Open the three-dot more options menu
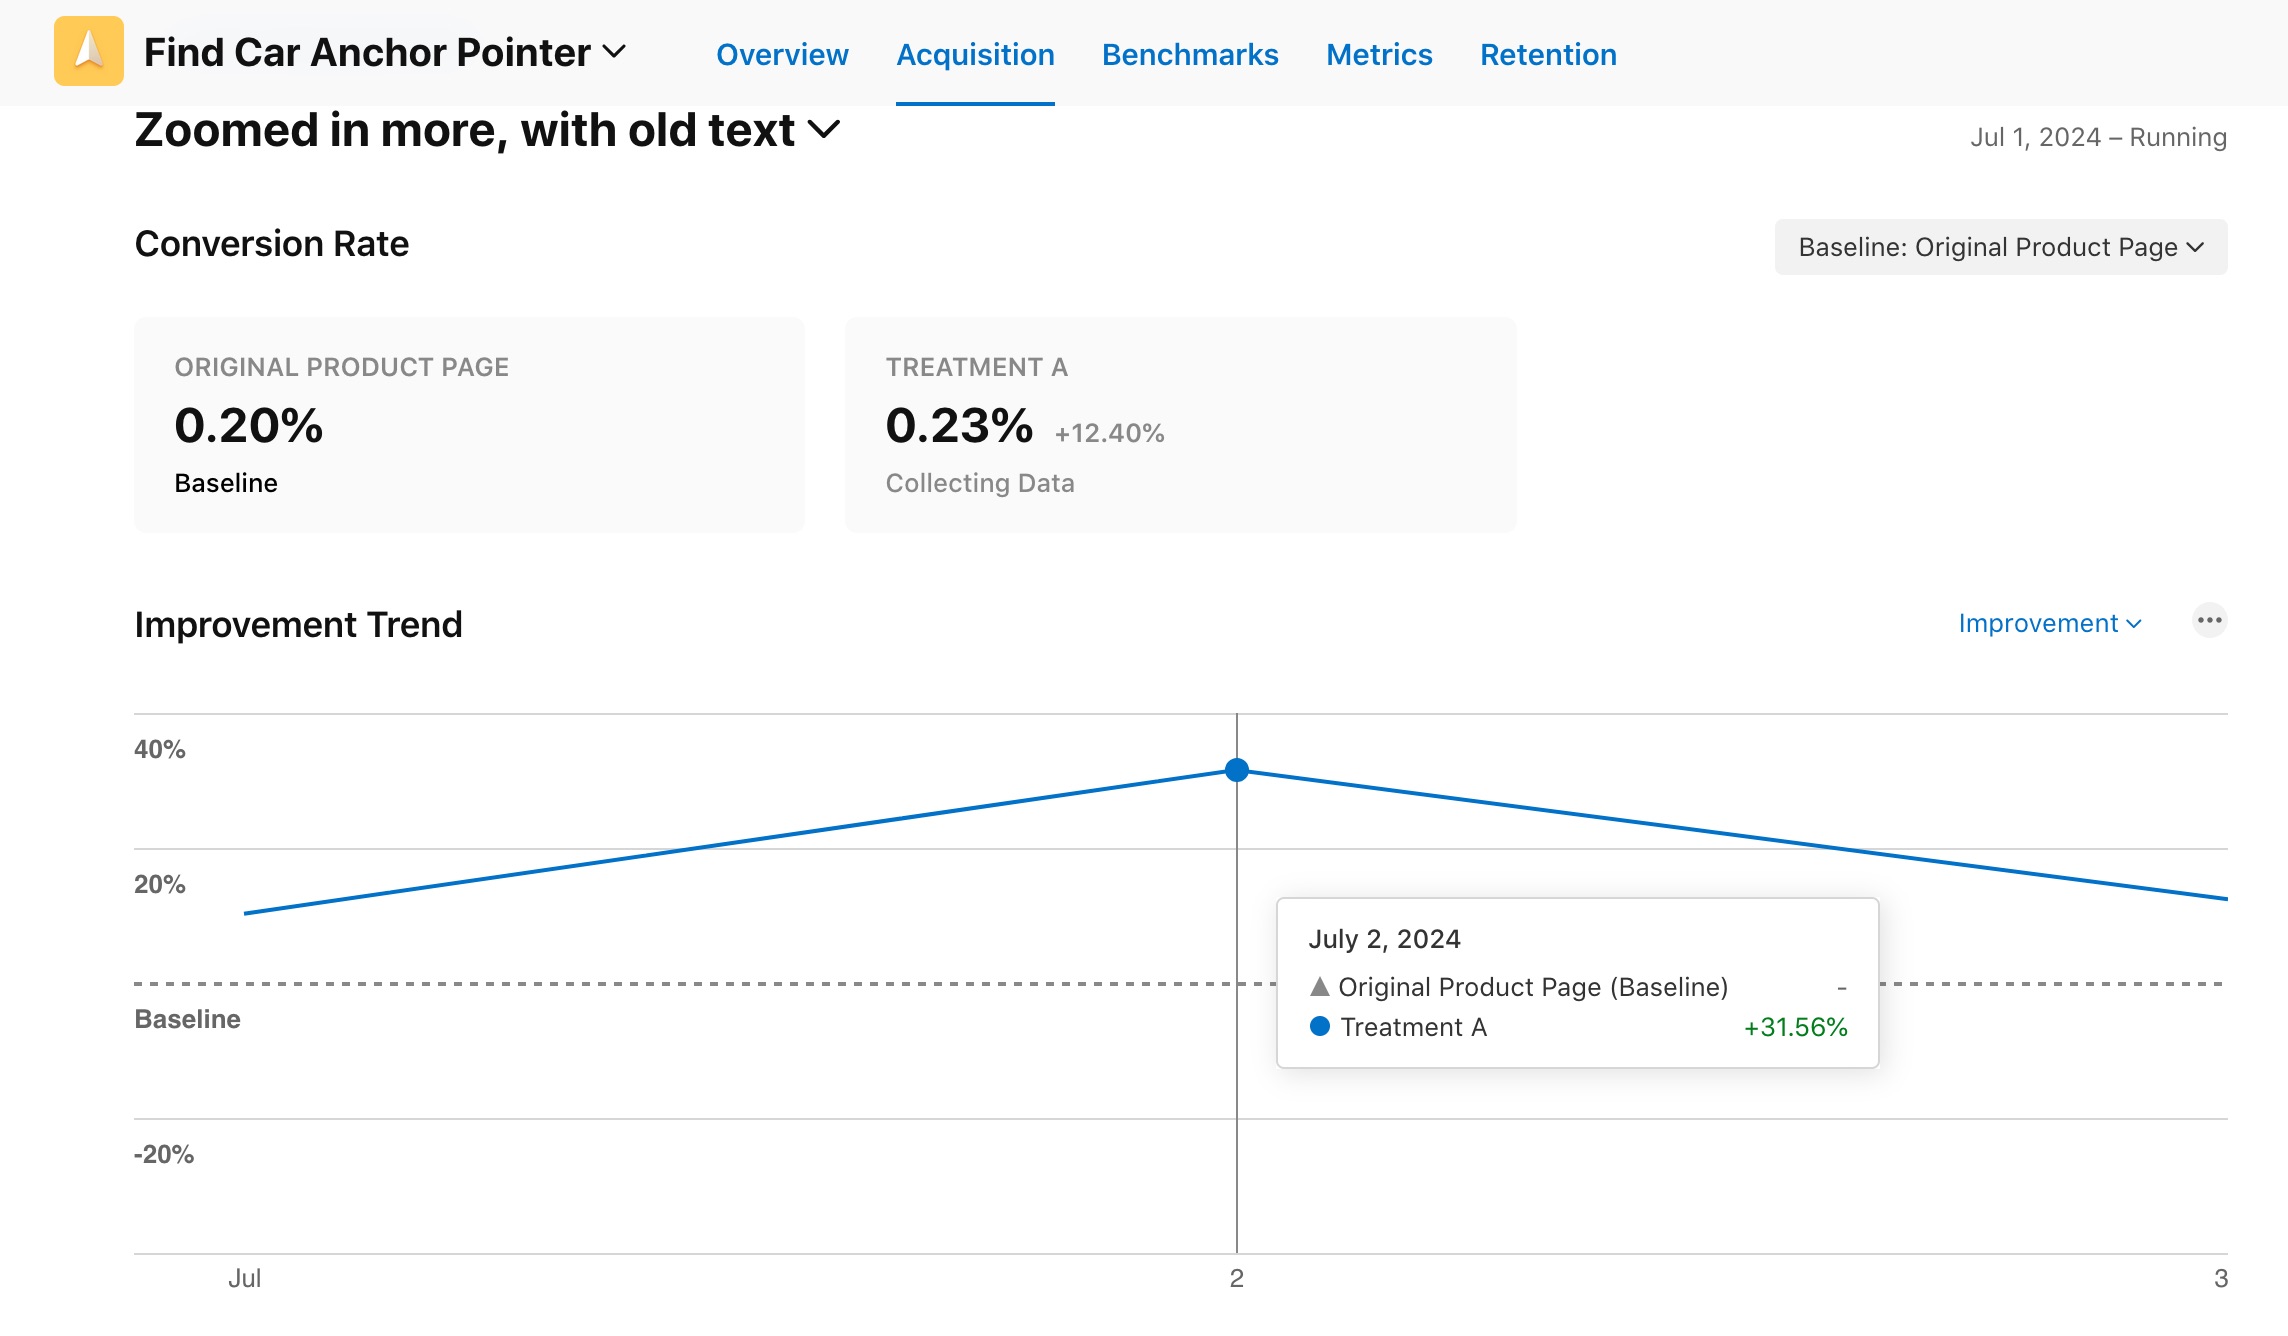This screenshot has width=2288, height=1336. tap(2209, 621)
